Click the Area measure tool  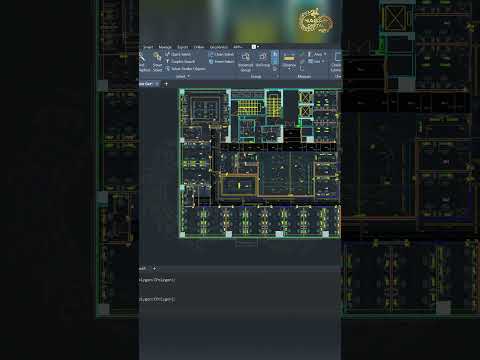click(x=316, y=54)
